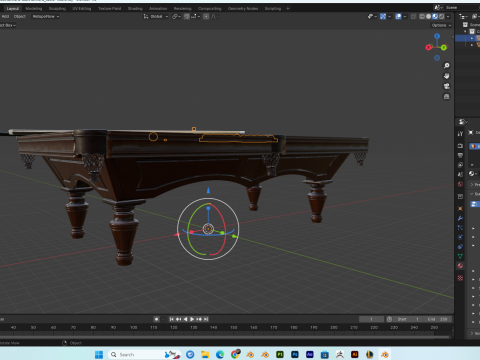
Task: Switch to the Modeling workspace tab
Action: 34,8
